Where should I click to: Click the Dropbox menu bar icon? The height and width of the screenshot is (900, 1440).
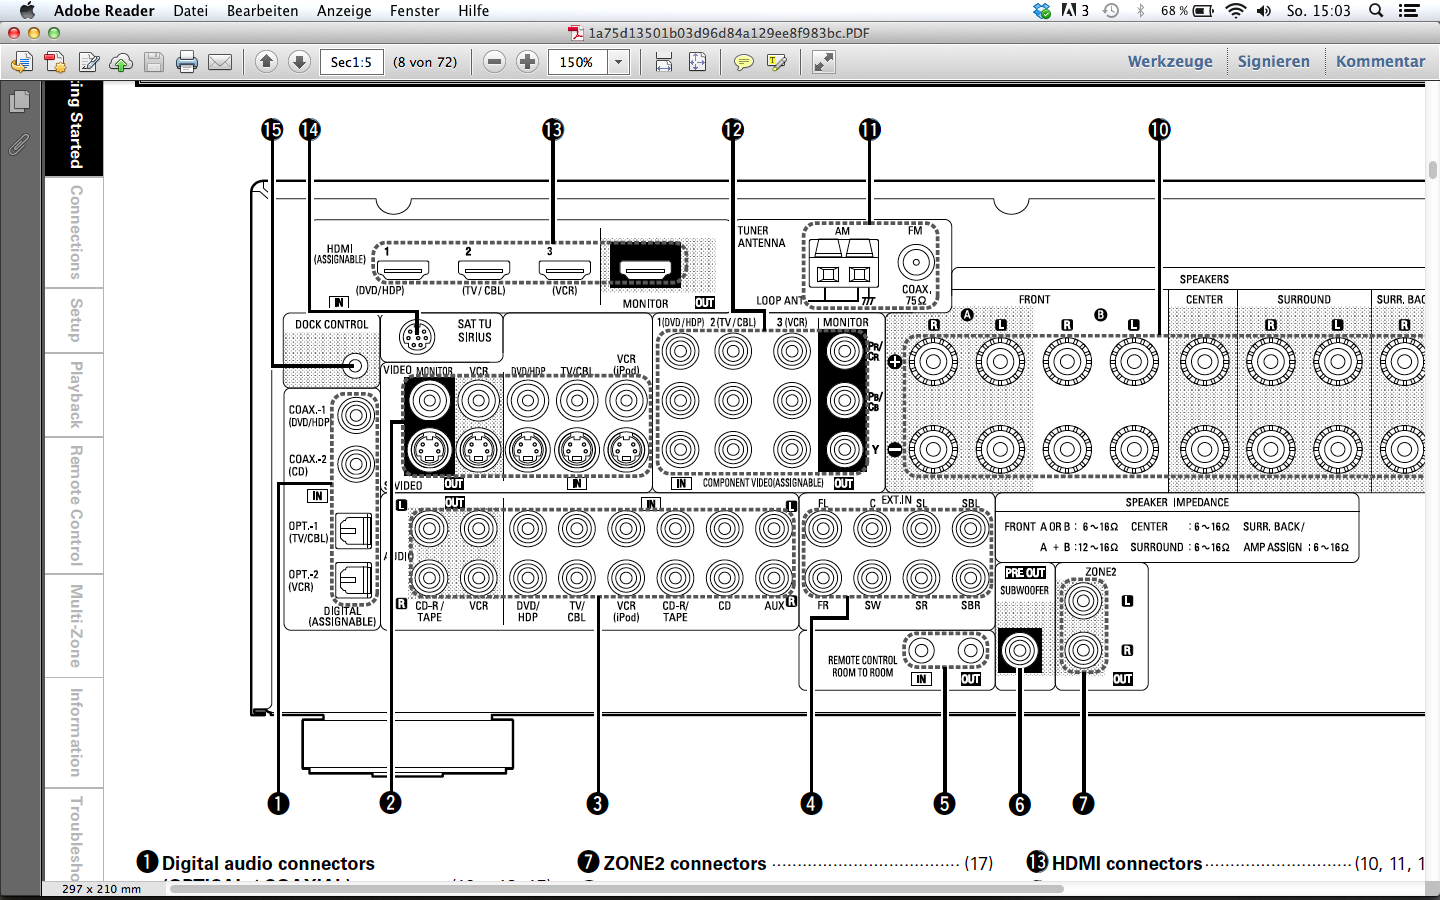(x=1042, y=11)
